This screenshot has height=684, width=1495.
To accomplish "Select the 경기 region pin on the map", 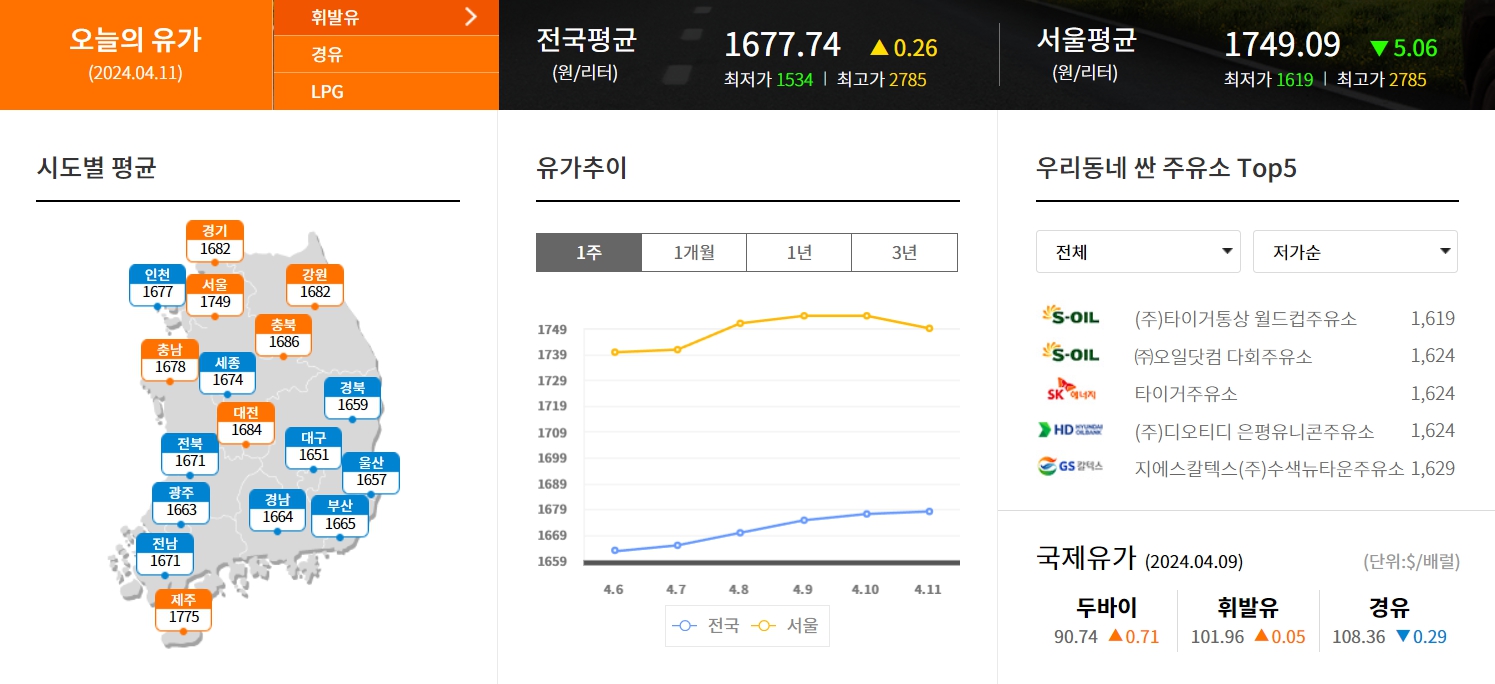I will pos(214,240).
